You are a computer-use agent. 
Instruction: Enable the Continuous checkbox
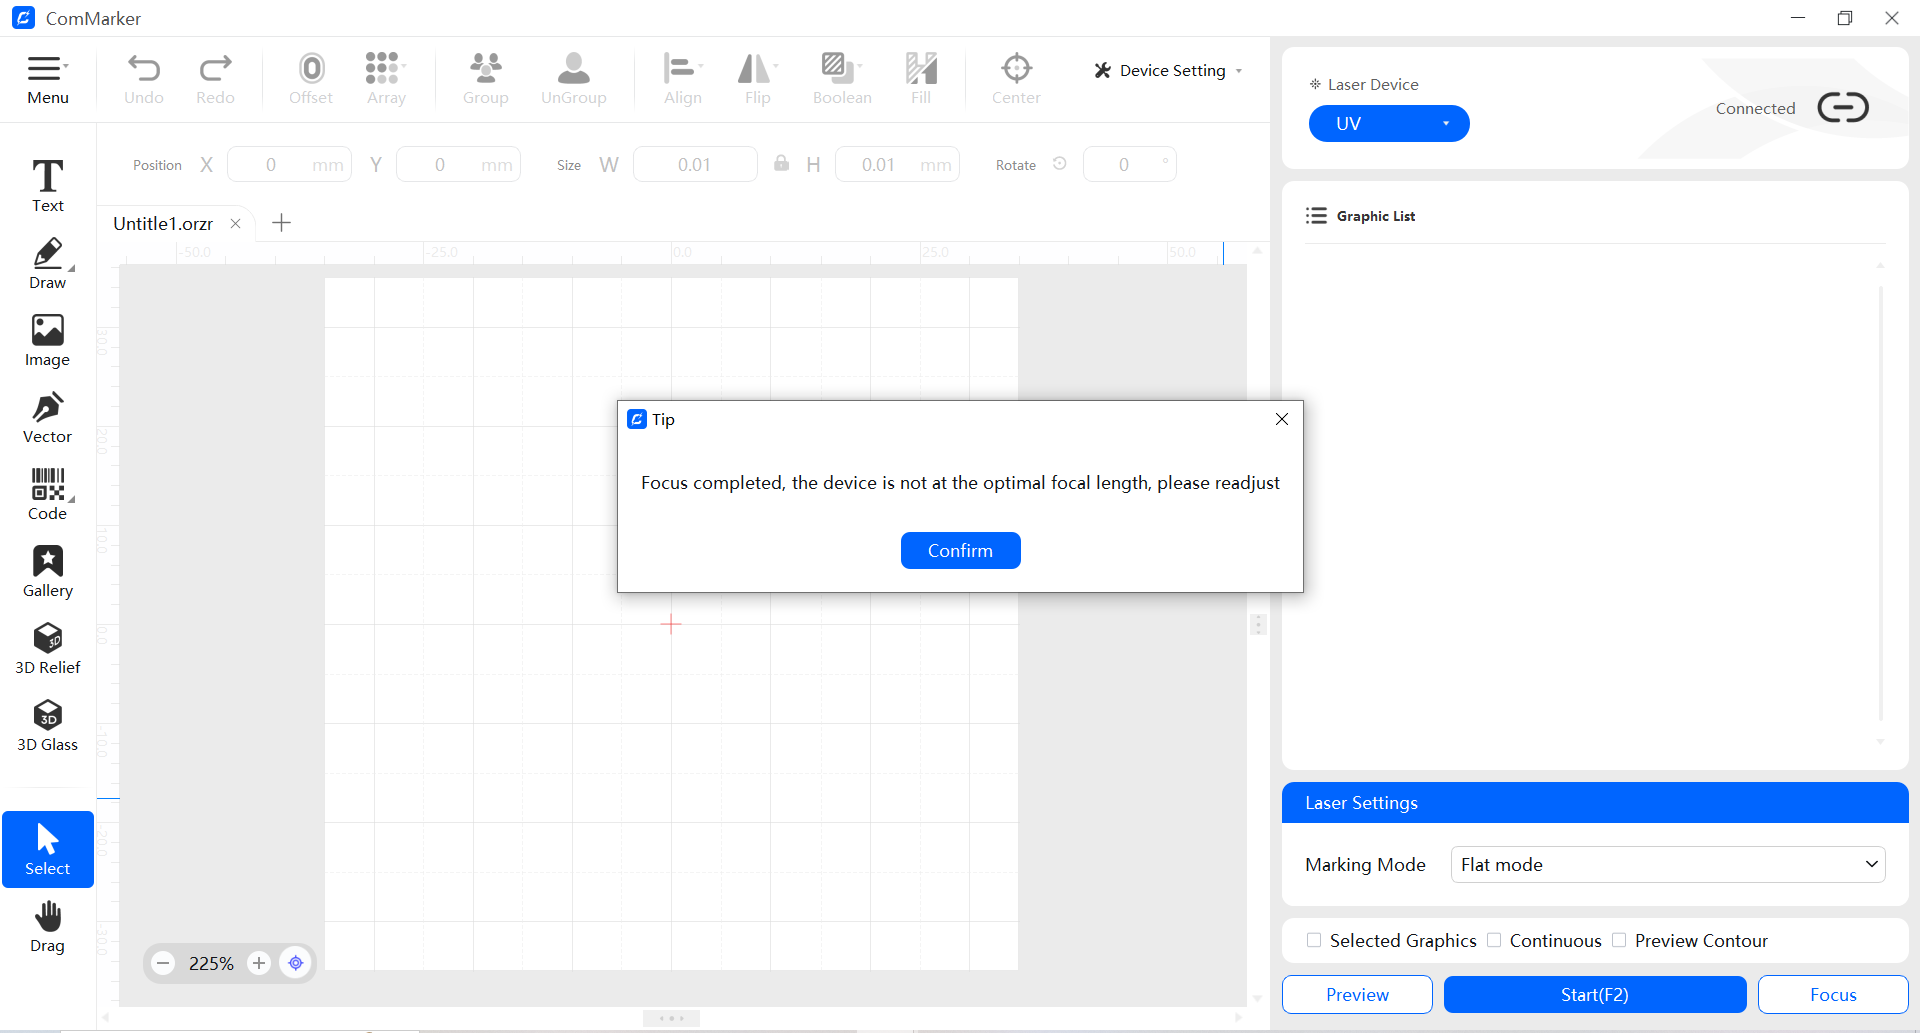coord(1495,940)
